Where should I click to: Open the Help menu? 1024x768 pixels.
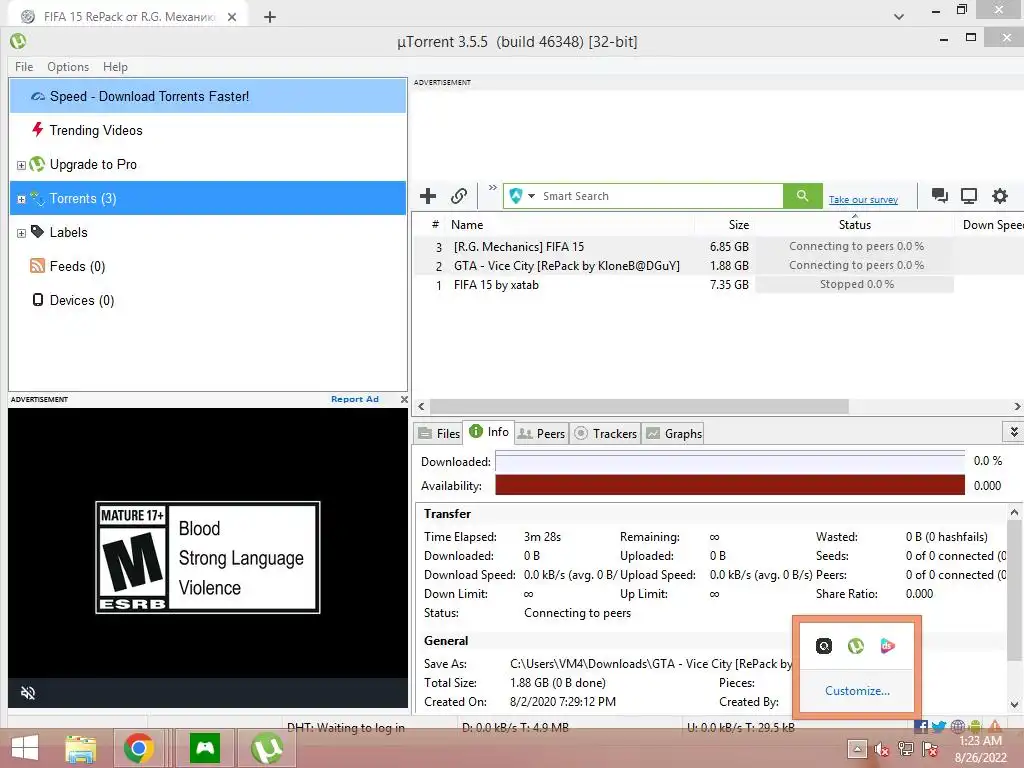tap(116, 67)
